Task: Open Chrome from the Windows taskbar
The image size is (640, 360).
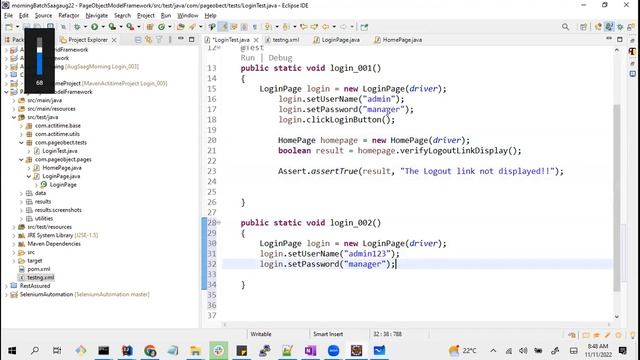Action: pos(150,350)
